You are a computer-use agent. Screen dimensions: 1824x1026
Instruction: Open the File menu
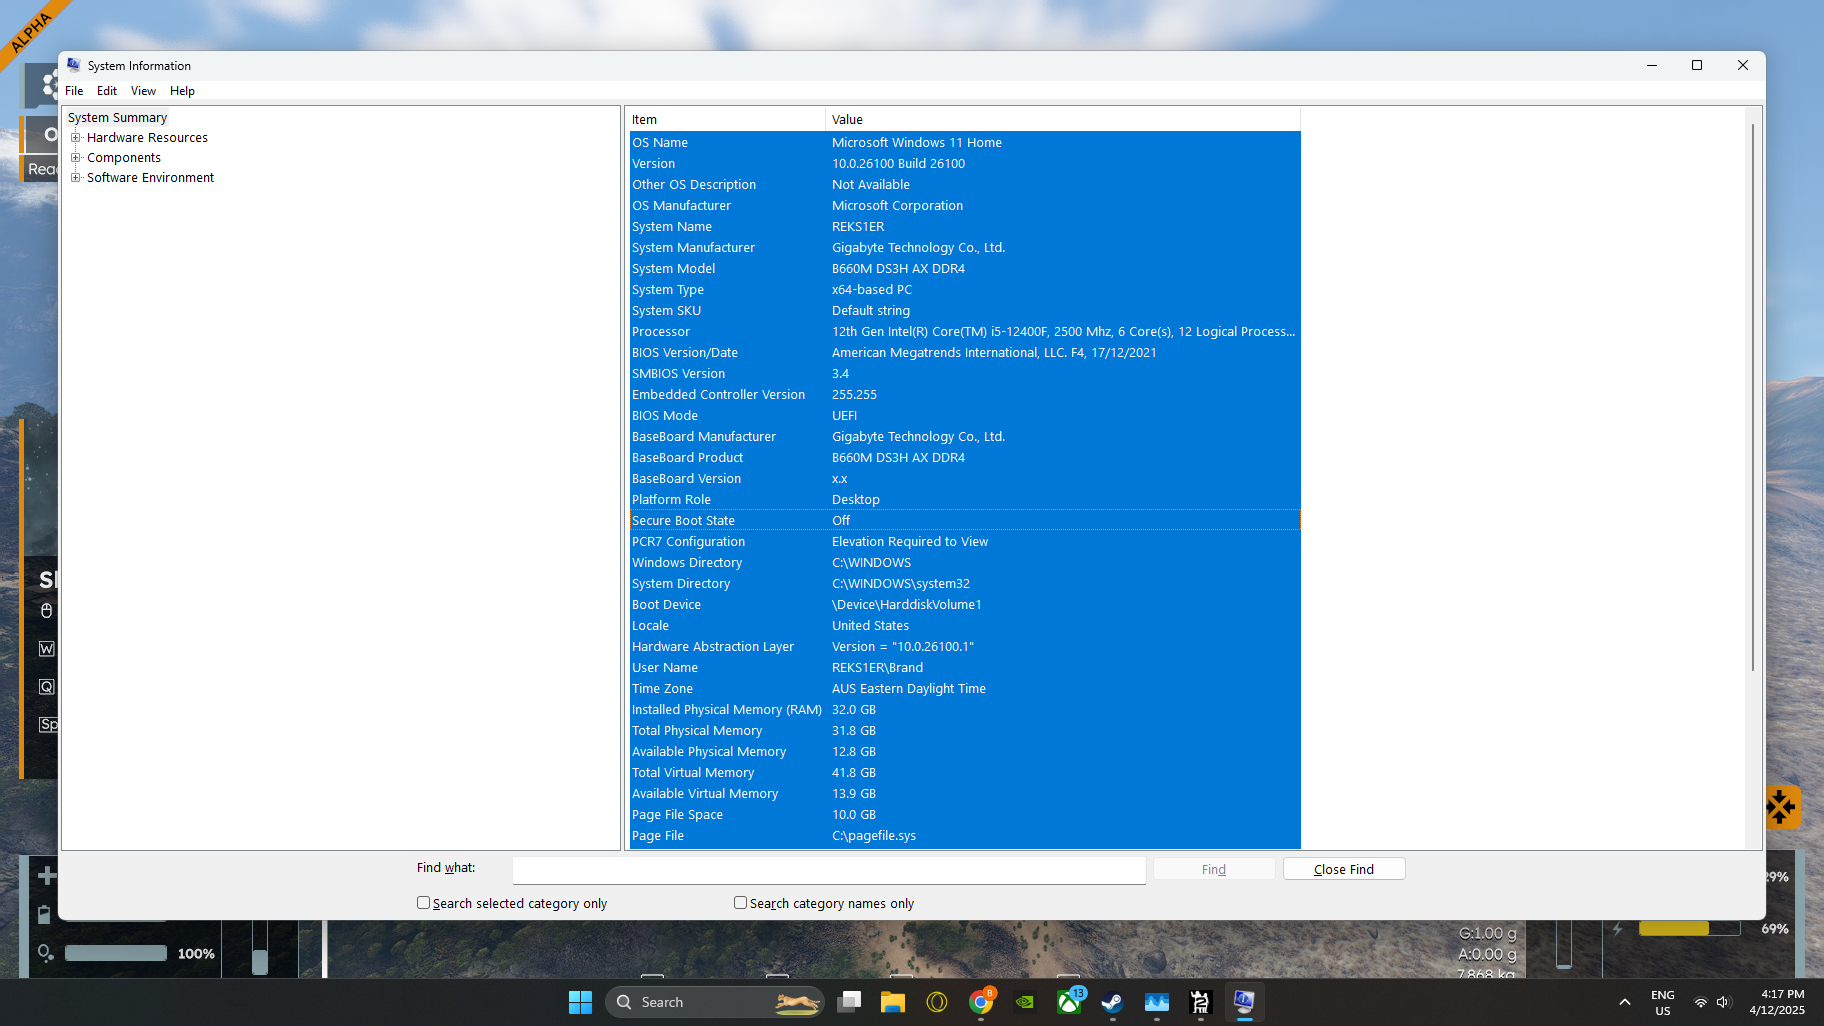coord(74,91)
